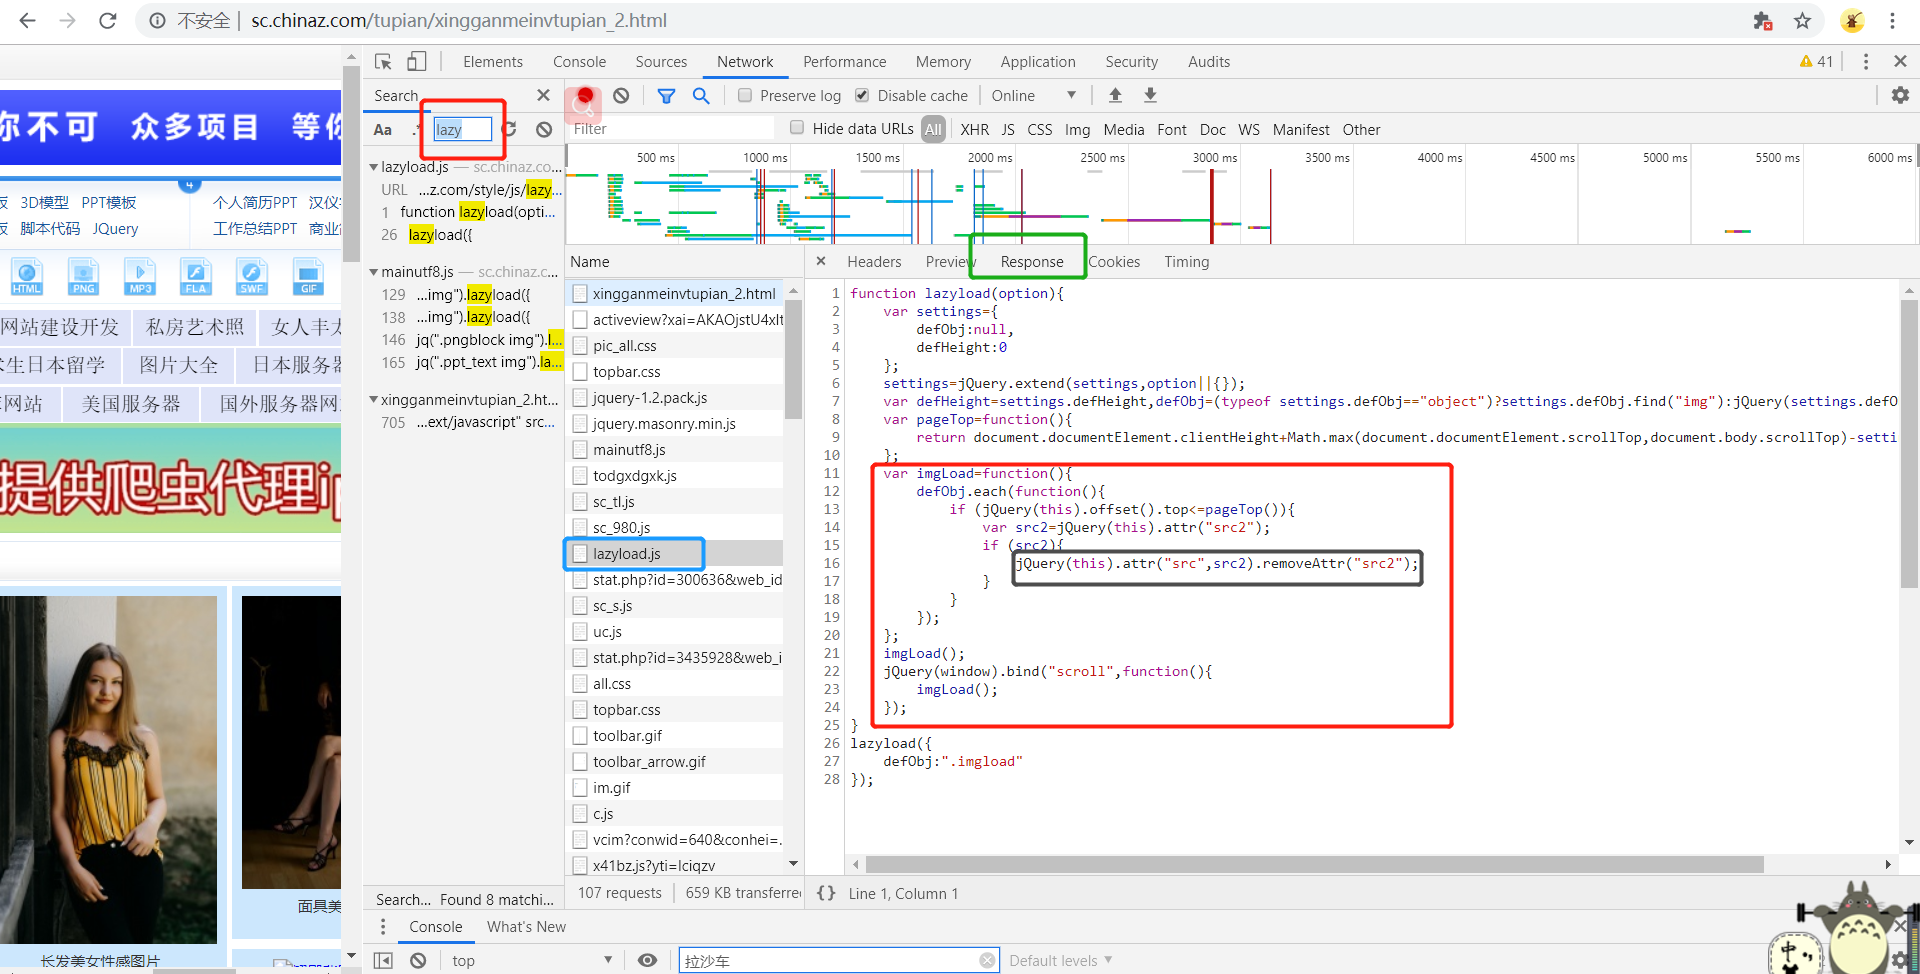
Task: Collapse mainutf8.js search results
Action: [x=374, y=272]
